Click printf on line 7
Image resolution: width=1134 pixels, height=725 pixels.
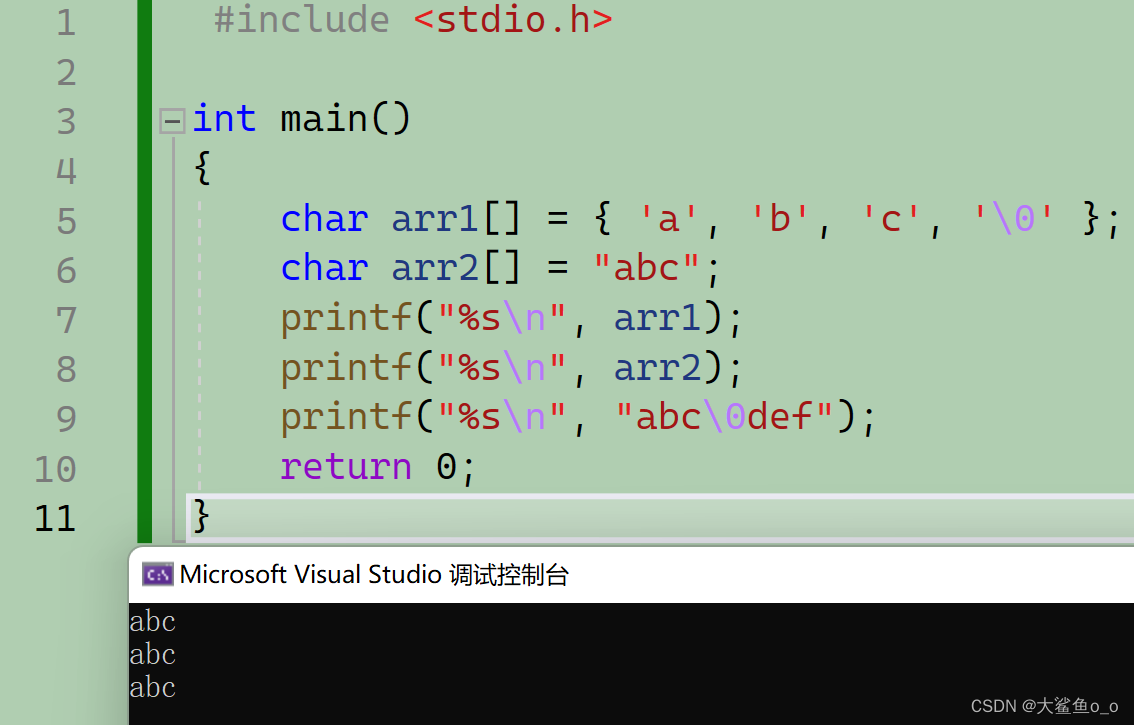[x=346, y=318]
